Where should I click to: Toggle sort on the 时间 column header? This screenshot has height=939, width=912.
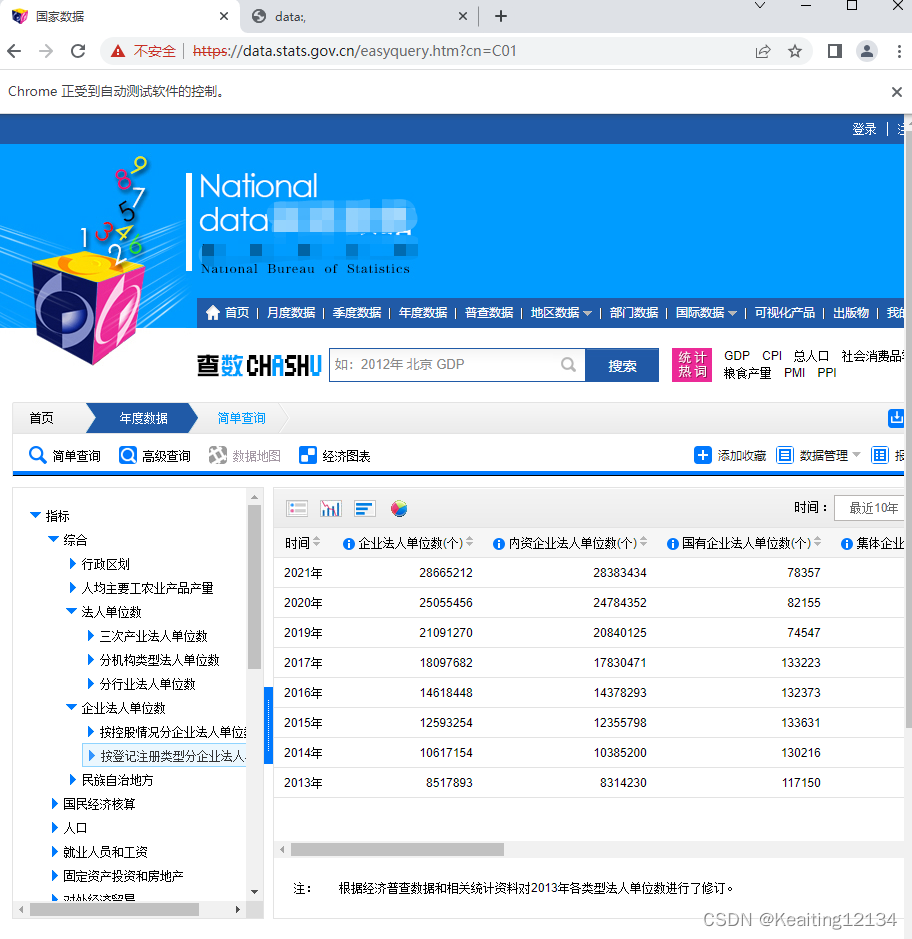click(x=316, y=543)
